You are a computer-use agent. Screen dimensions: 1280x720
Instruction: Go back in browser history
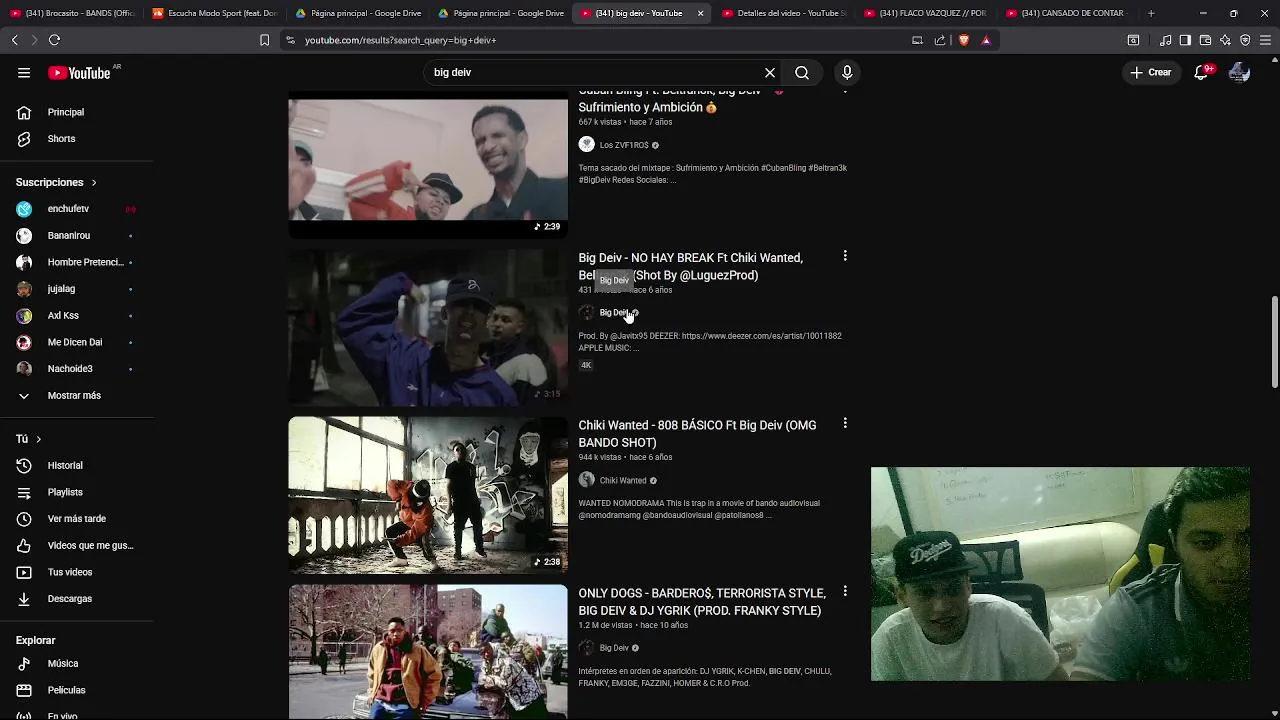click(x=14, y=40)
